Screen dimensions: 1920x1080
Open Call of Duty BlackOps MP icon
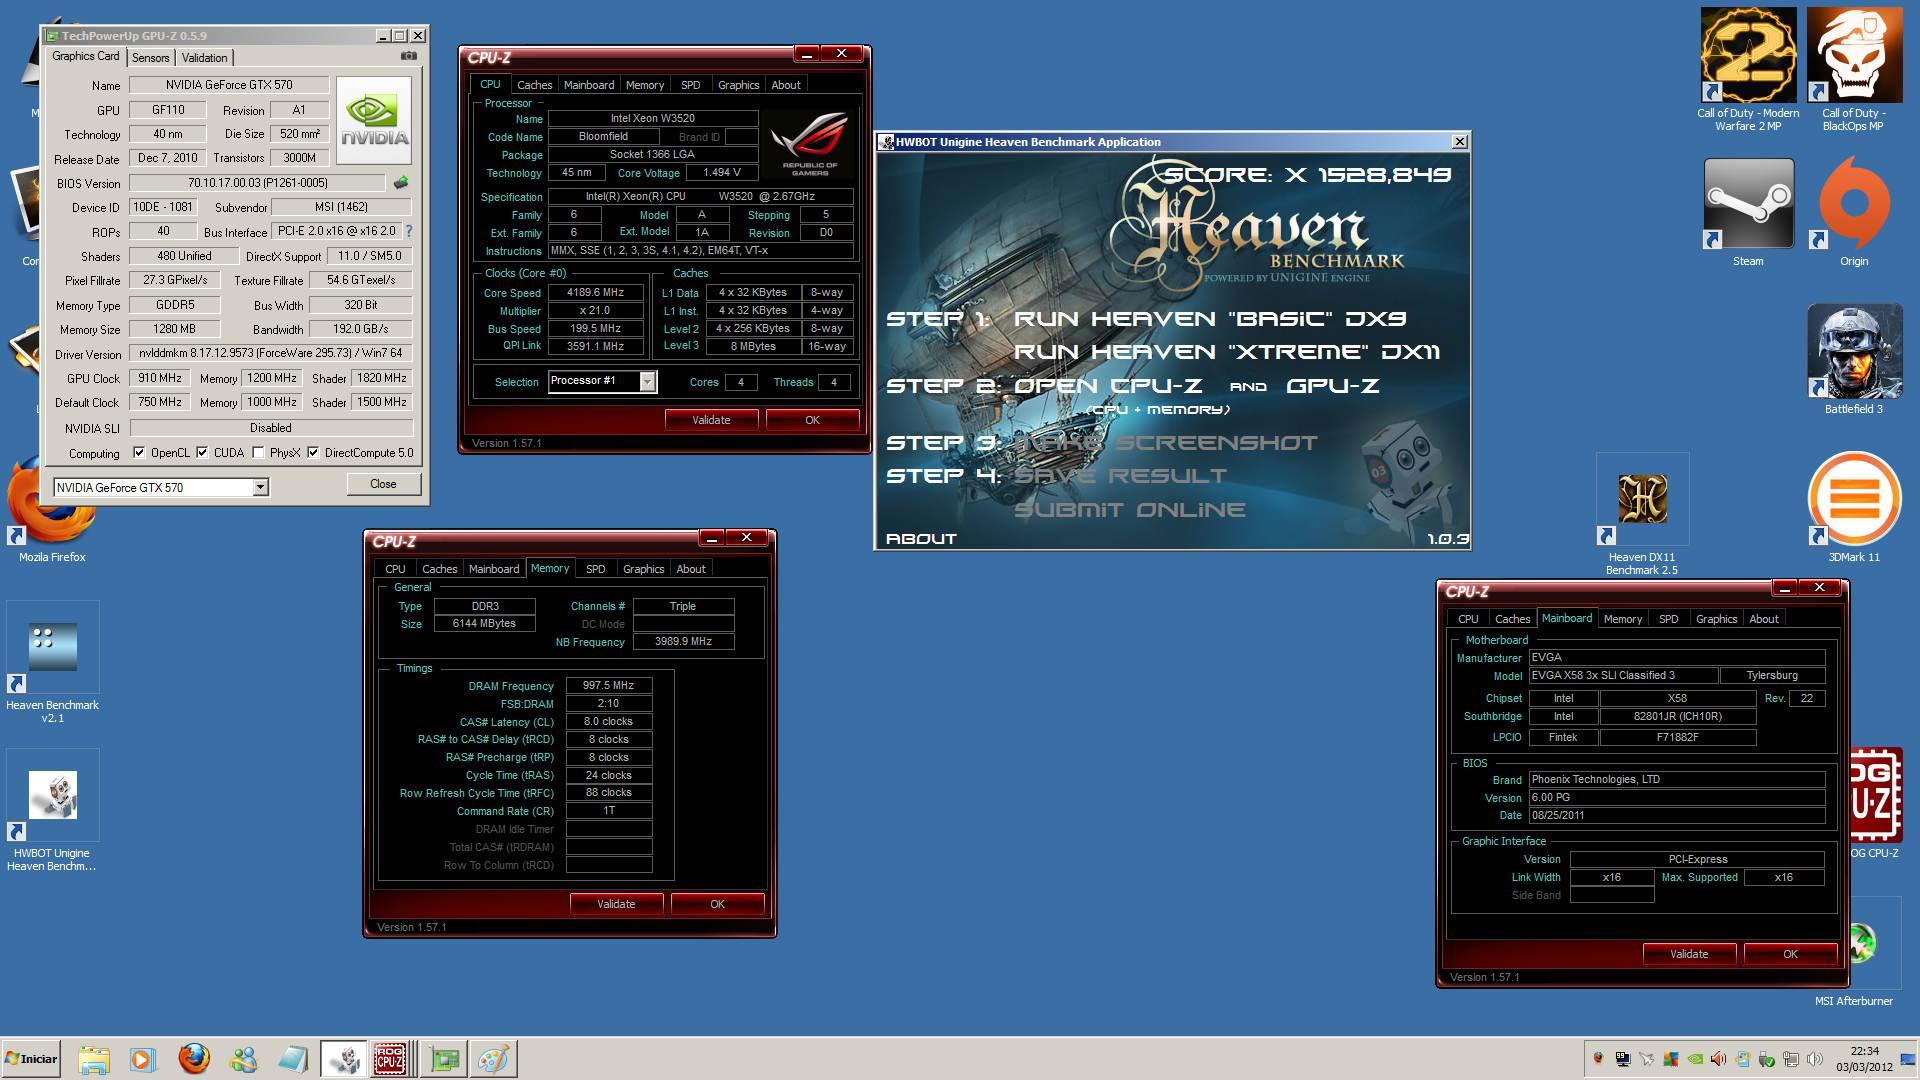(1853, 70)
